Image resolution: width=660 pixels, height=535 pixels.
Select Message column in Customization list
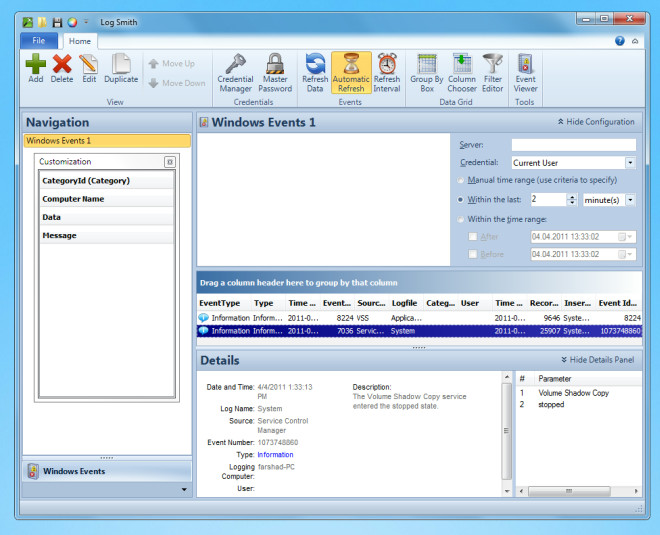coord(106,235)
